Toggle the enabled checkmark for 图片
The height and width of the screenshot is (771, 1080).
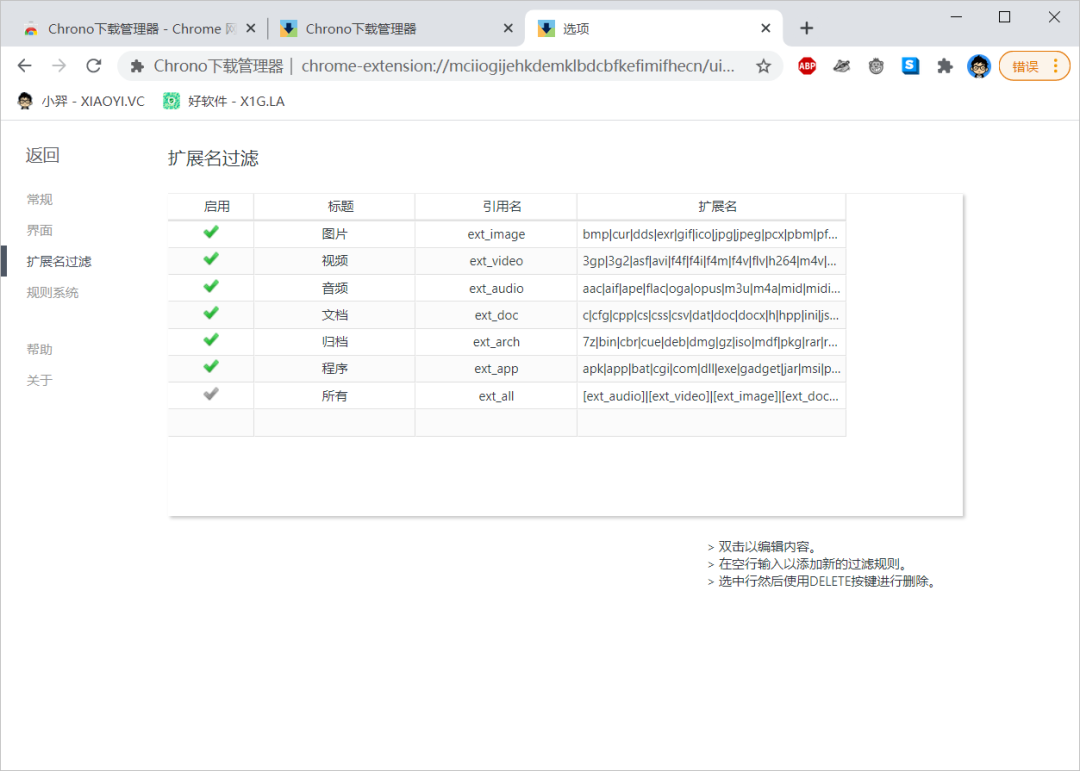click(x=211, y=232)
